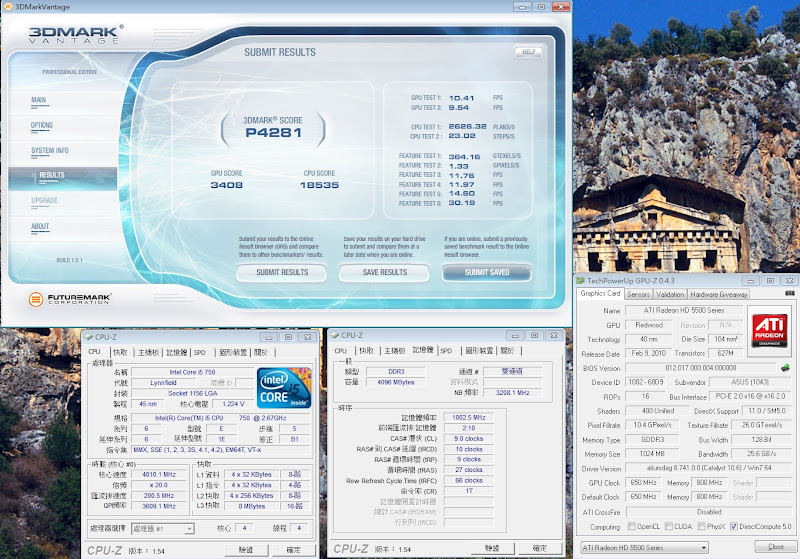Viewport: 800px width, 559px height.
Task: Click the memory size value 4096 MBytes
Action: coord(395,382)
